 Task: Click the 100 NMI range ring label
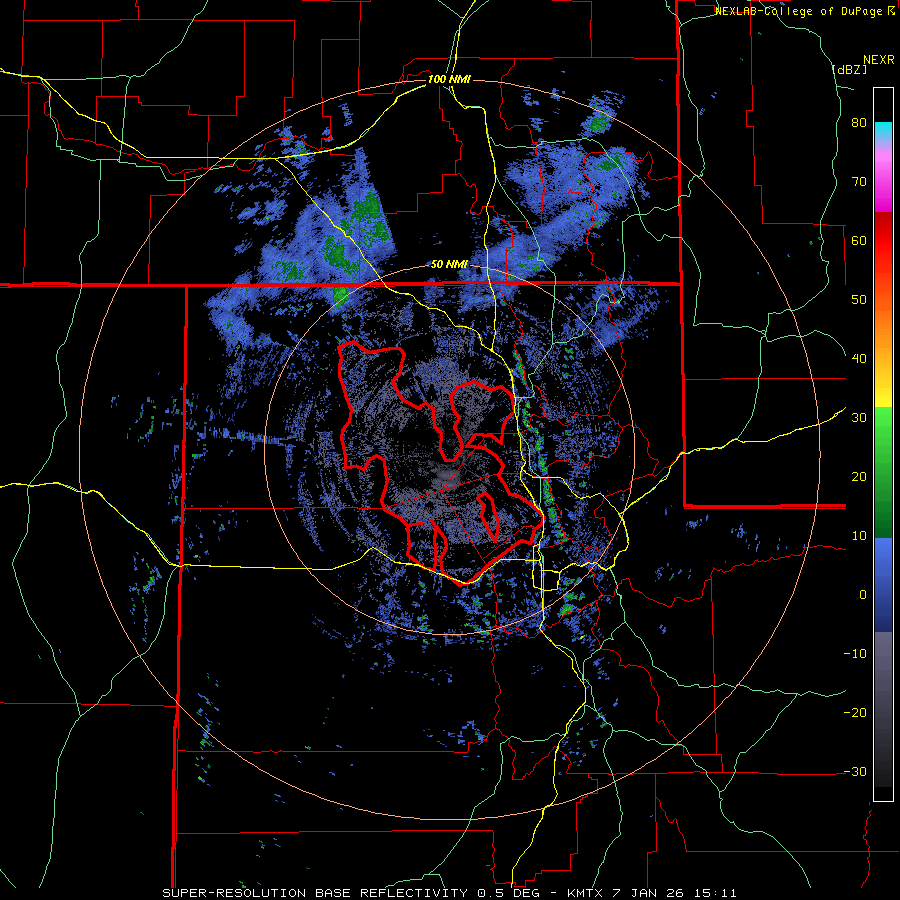click(x=449, y=79)
